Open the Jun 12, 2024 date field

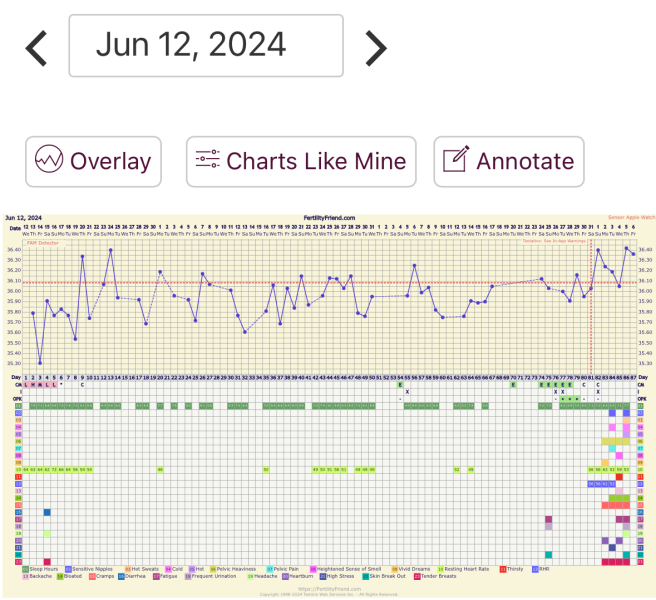pyautogui.click(x=205, y=46)
